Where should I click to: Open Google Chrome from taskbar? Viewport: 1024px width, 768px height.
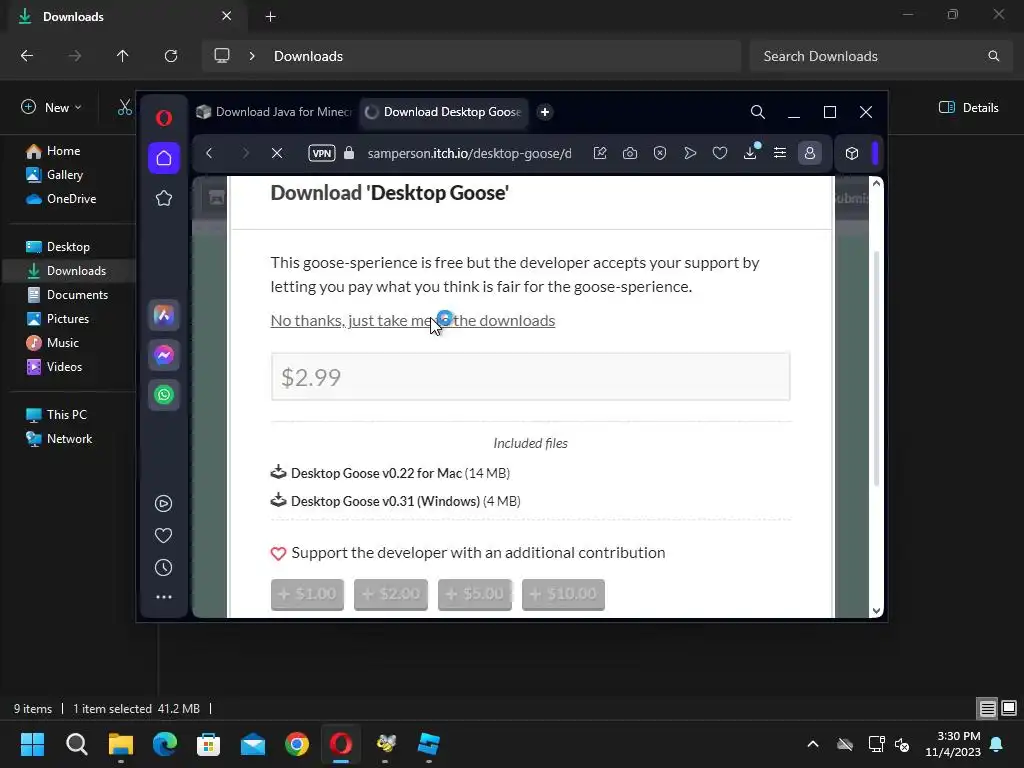pos(297,744)
